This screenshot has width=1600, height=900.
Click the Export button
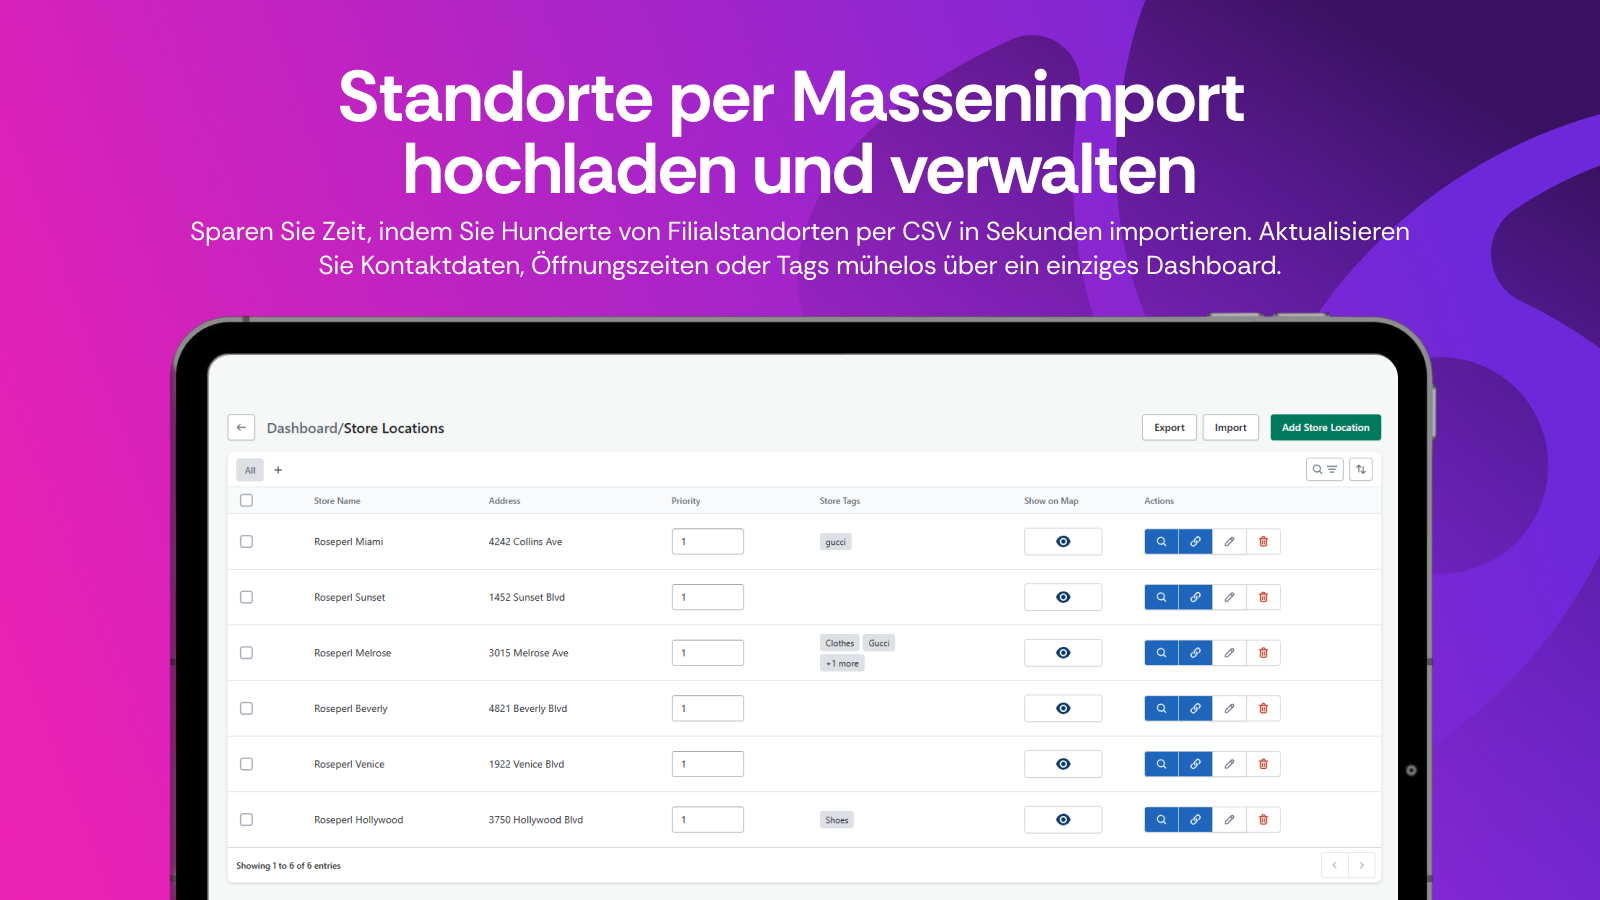tap(1169, 428)
